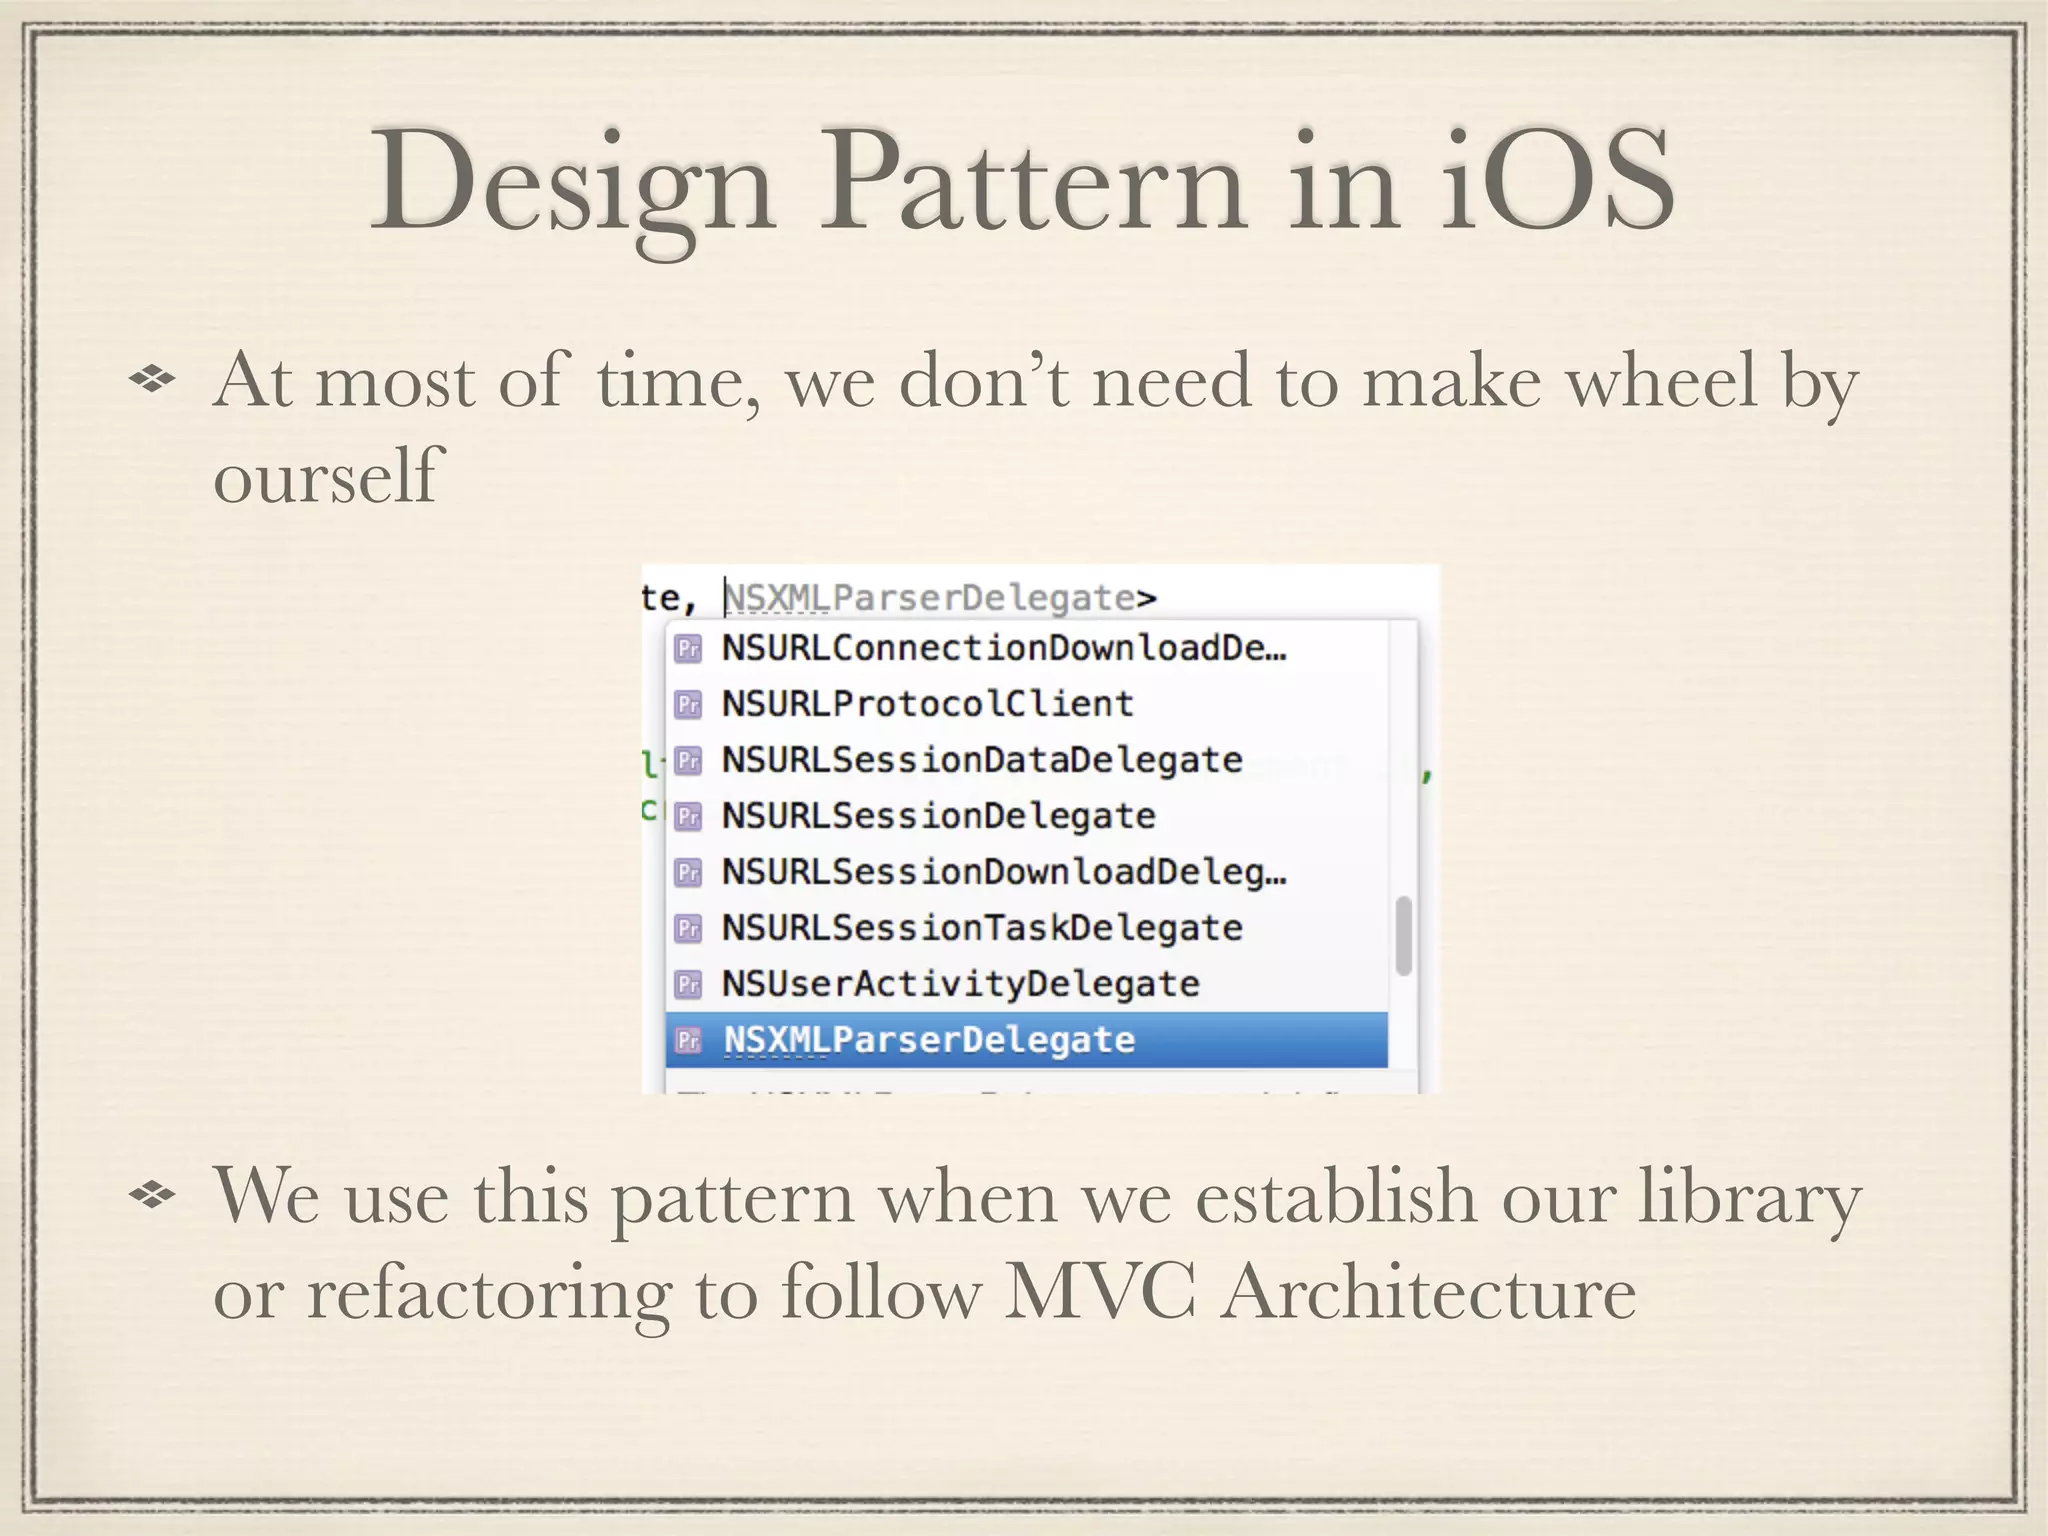This screenshot has width=2048, height=1536.
Task: Click the bullet about MVC Architecture
Action: pyautogui.click(x=1037, y=1245)
